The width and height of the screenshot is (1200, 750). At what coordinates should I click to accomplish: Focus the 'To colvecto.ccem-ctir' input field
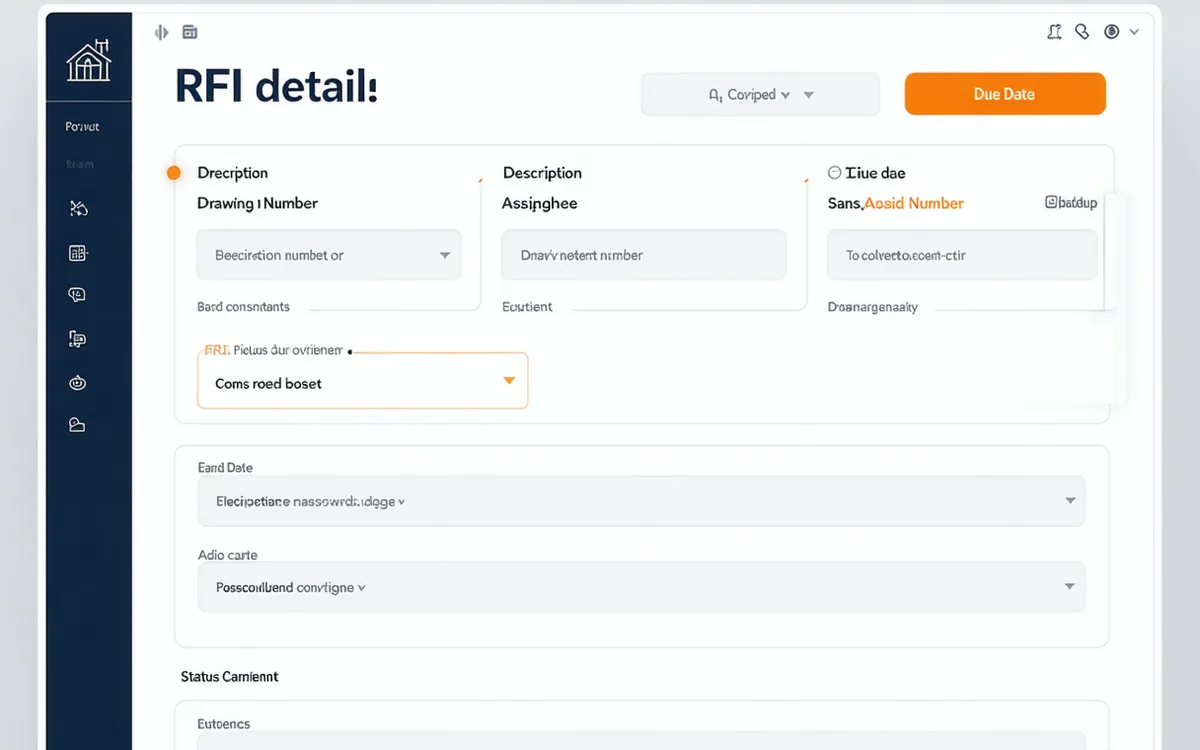(962, 255)
